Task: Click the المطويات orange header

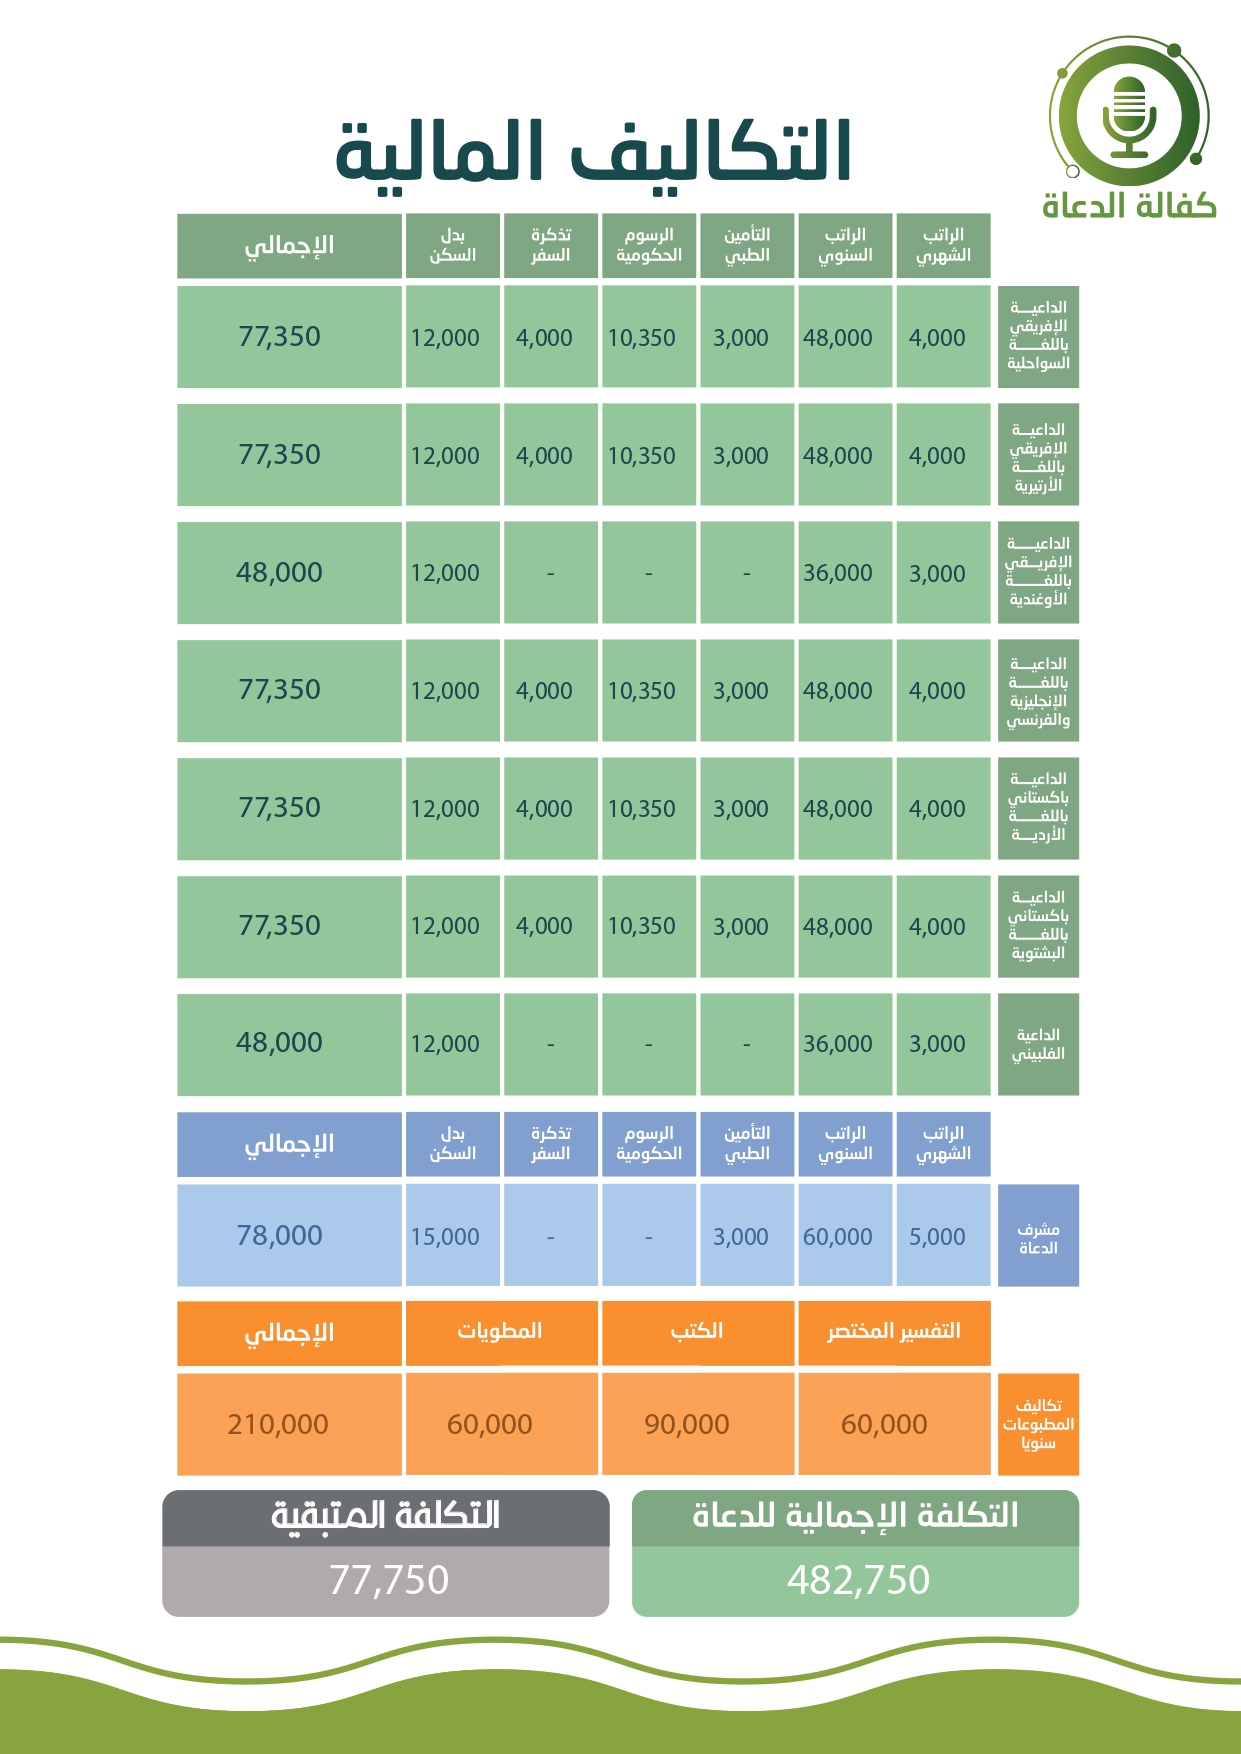Action: pos(501,1332)
